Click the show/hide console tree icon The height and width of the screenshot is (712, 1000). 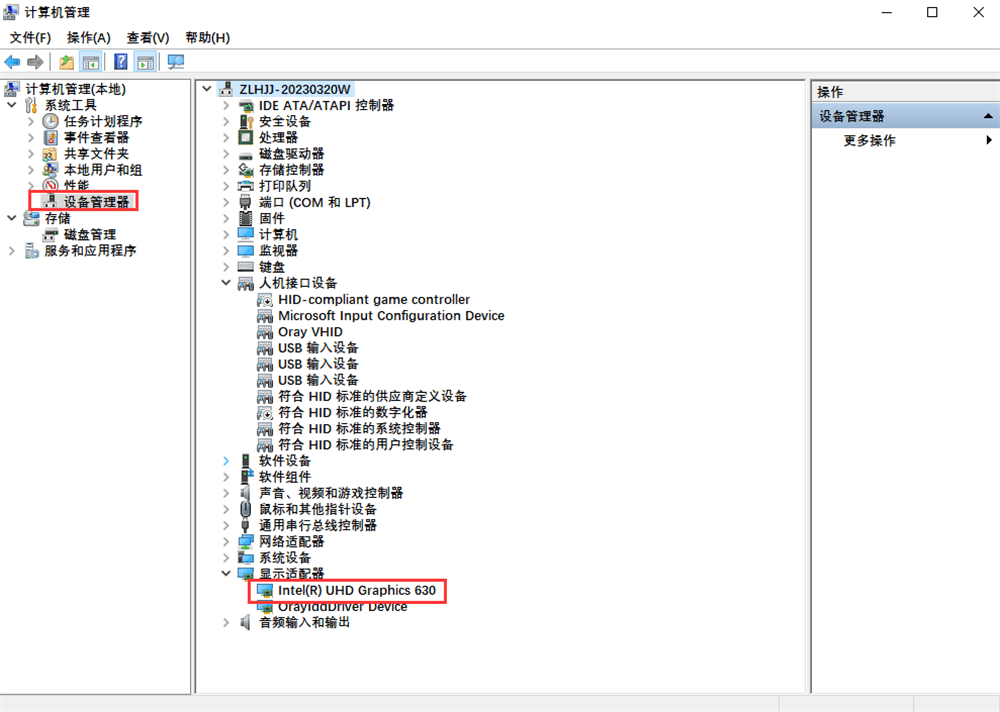(x=90, y=62)
